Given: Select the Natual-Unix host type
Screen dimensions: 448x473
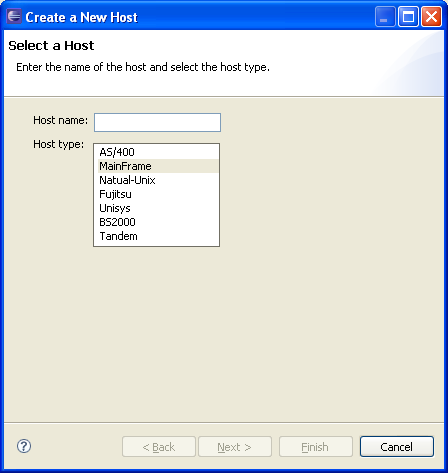Looking at the screenshot, I should pyautogui.click(x=157, y=180).
